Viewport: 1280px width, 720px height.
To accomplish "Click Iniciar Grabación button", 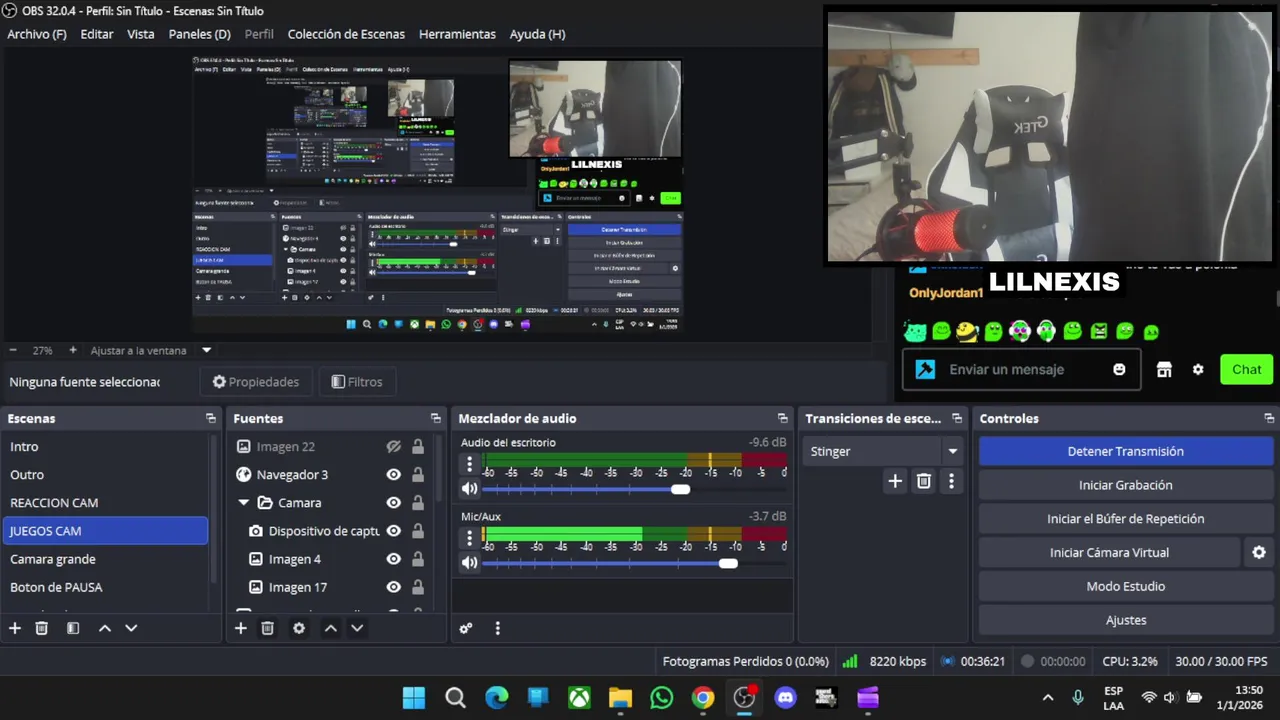I will point(1126,485).
